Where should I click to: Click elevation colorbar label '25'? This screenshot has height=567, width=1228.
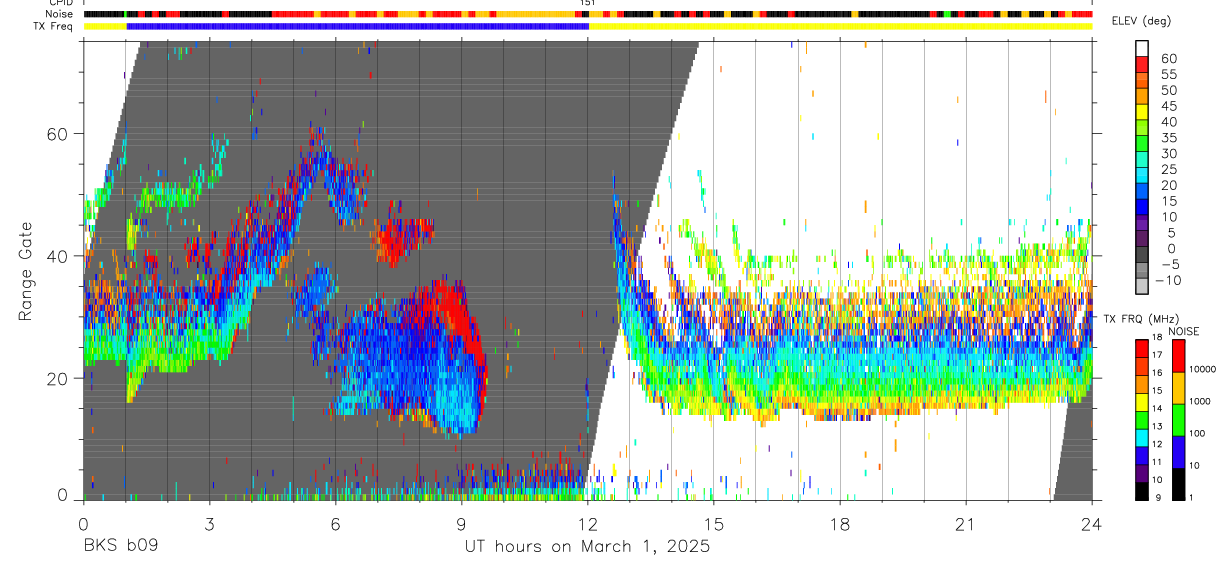click(1169, 170)
